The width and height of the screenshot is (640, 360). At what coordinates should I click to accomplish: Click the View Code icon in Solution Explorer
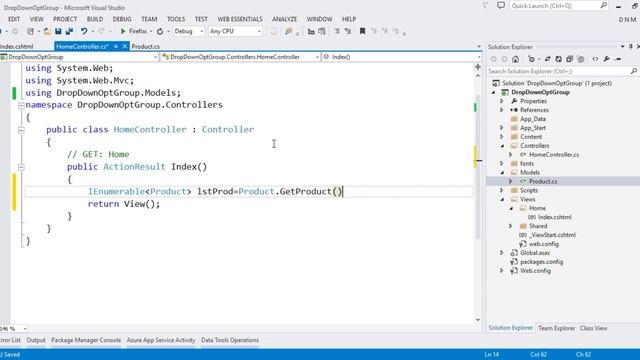tap(595, 59)
